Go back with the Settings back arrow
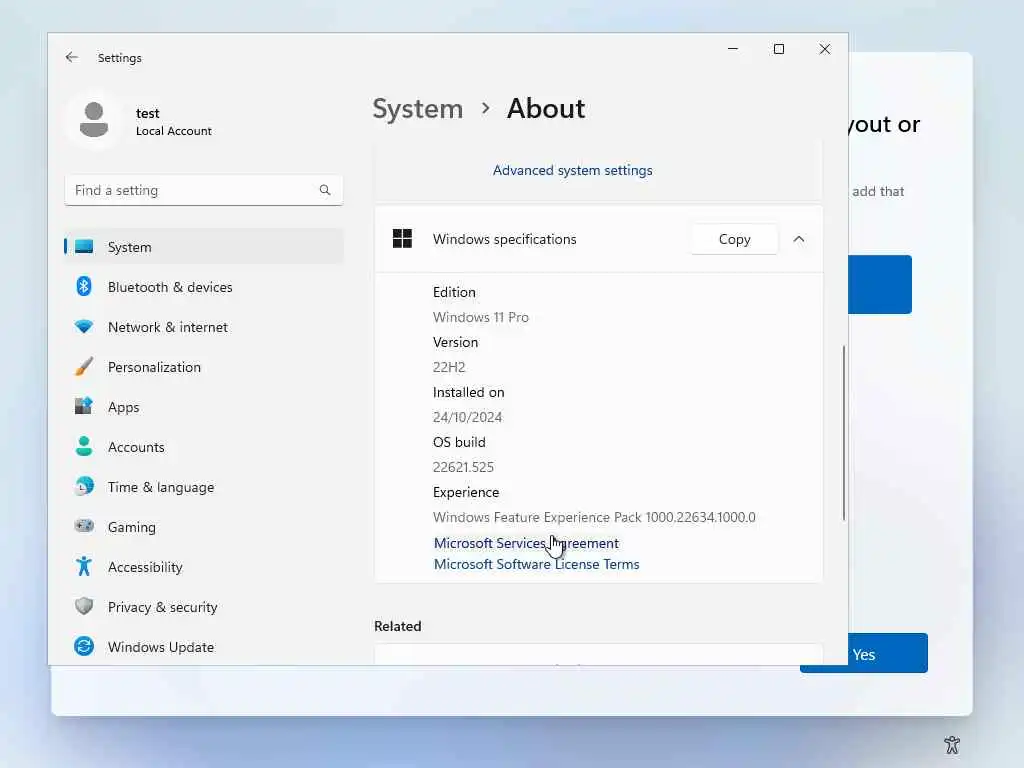 point(72,57)
